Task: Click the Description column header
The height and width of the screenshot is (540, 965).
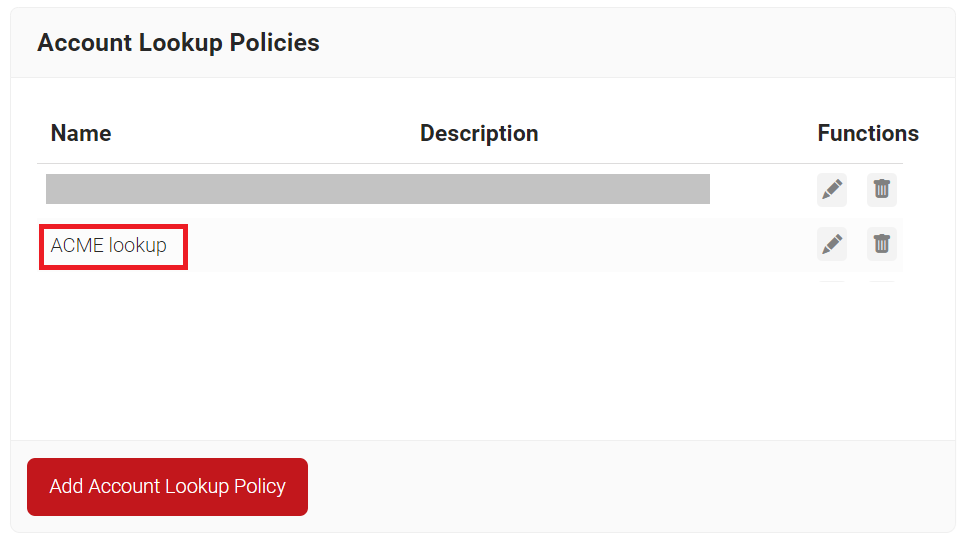Action: [479, 133]
